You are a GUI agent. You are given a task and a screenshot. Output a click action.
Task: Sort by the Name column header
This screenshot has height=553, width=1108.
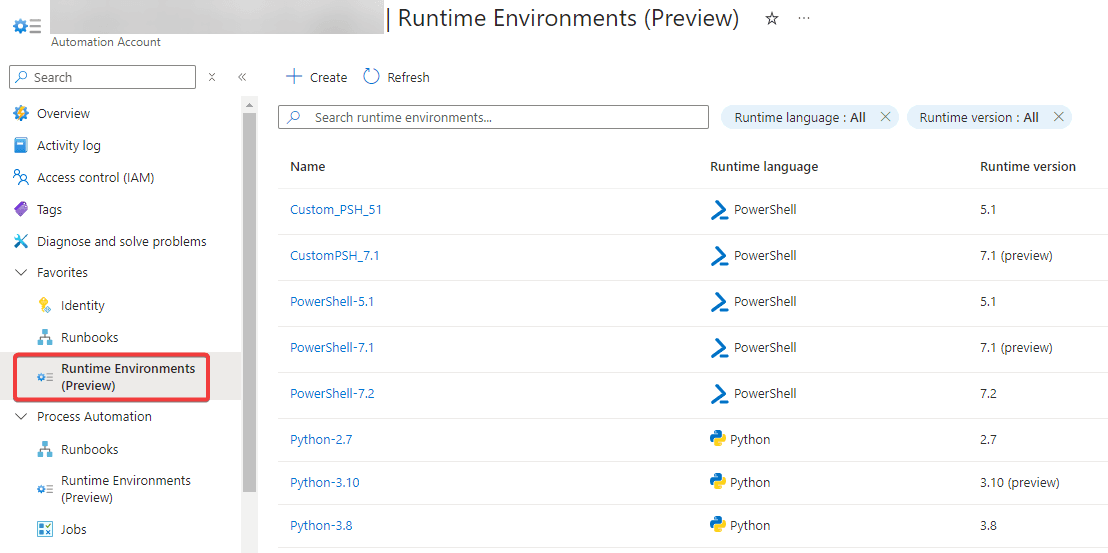(308, 167)
